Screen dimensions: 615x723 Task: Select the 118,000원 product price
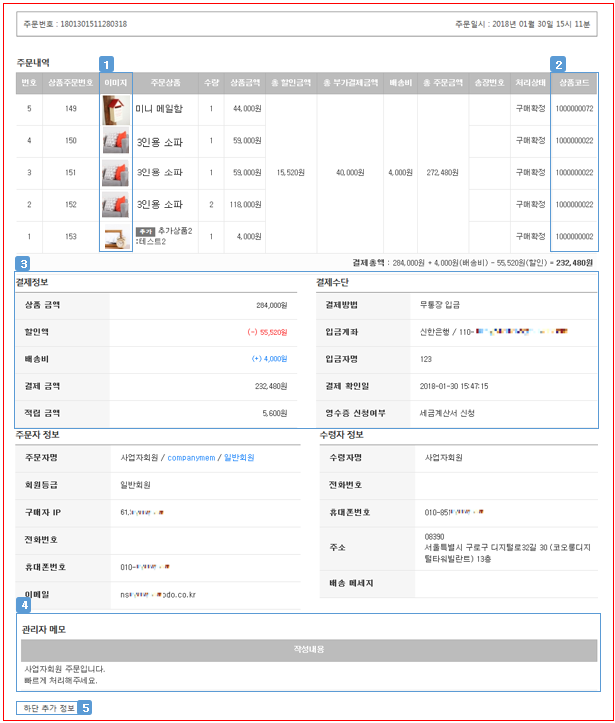(x=246, y=204)
